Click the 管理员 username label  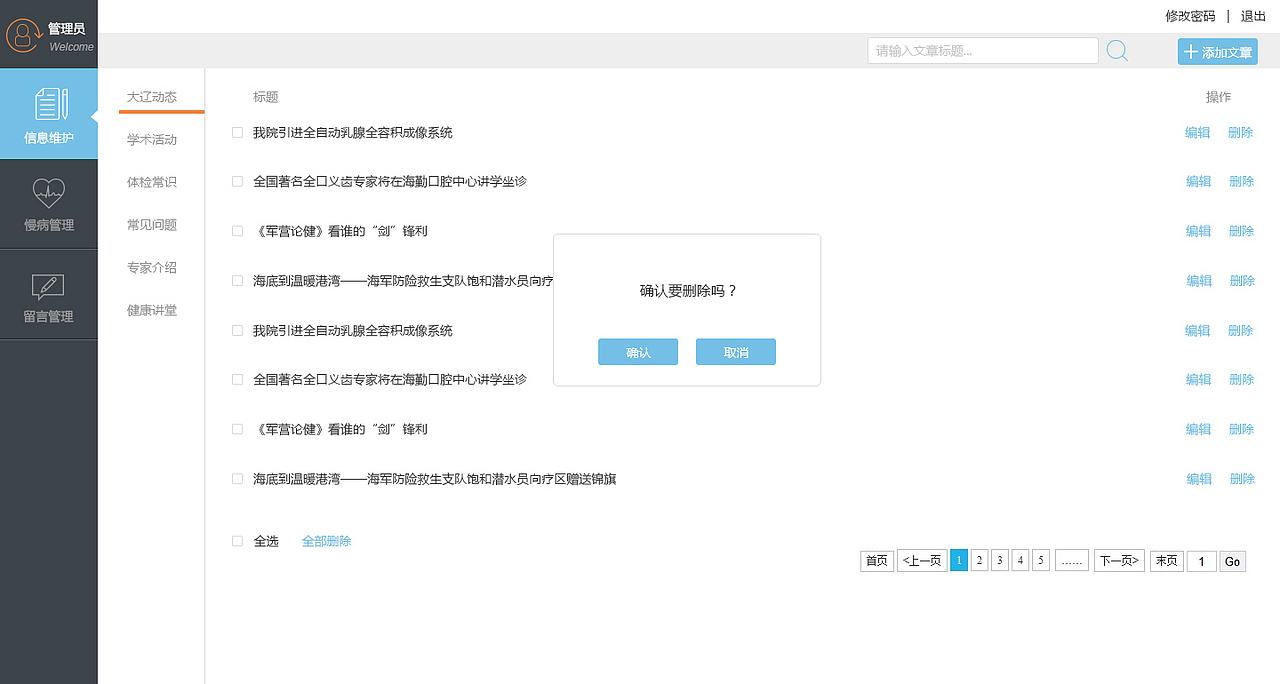67,29
